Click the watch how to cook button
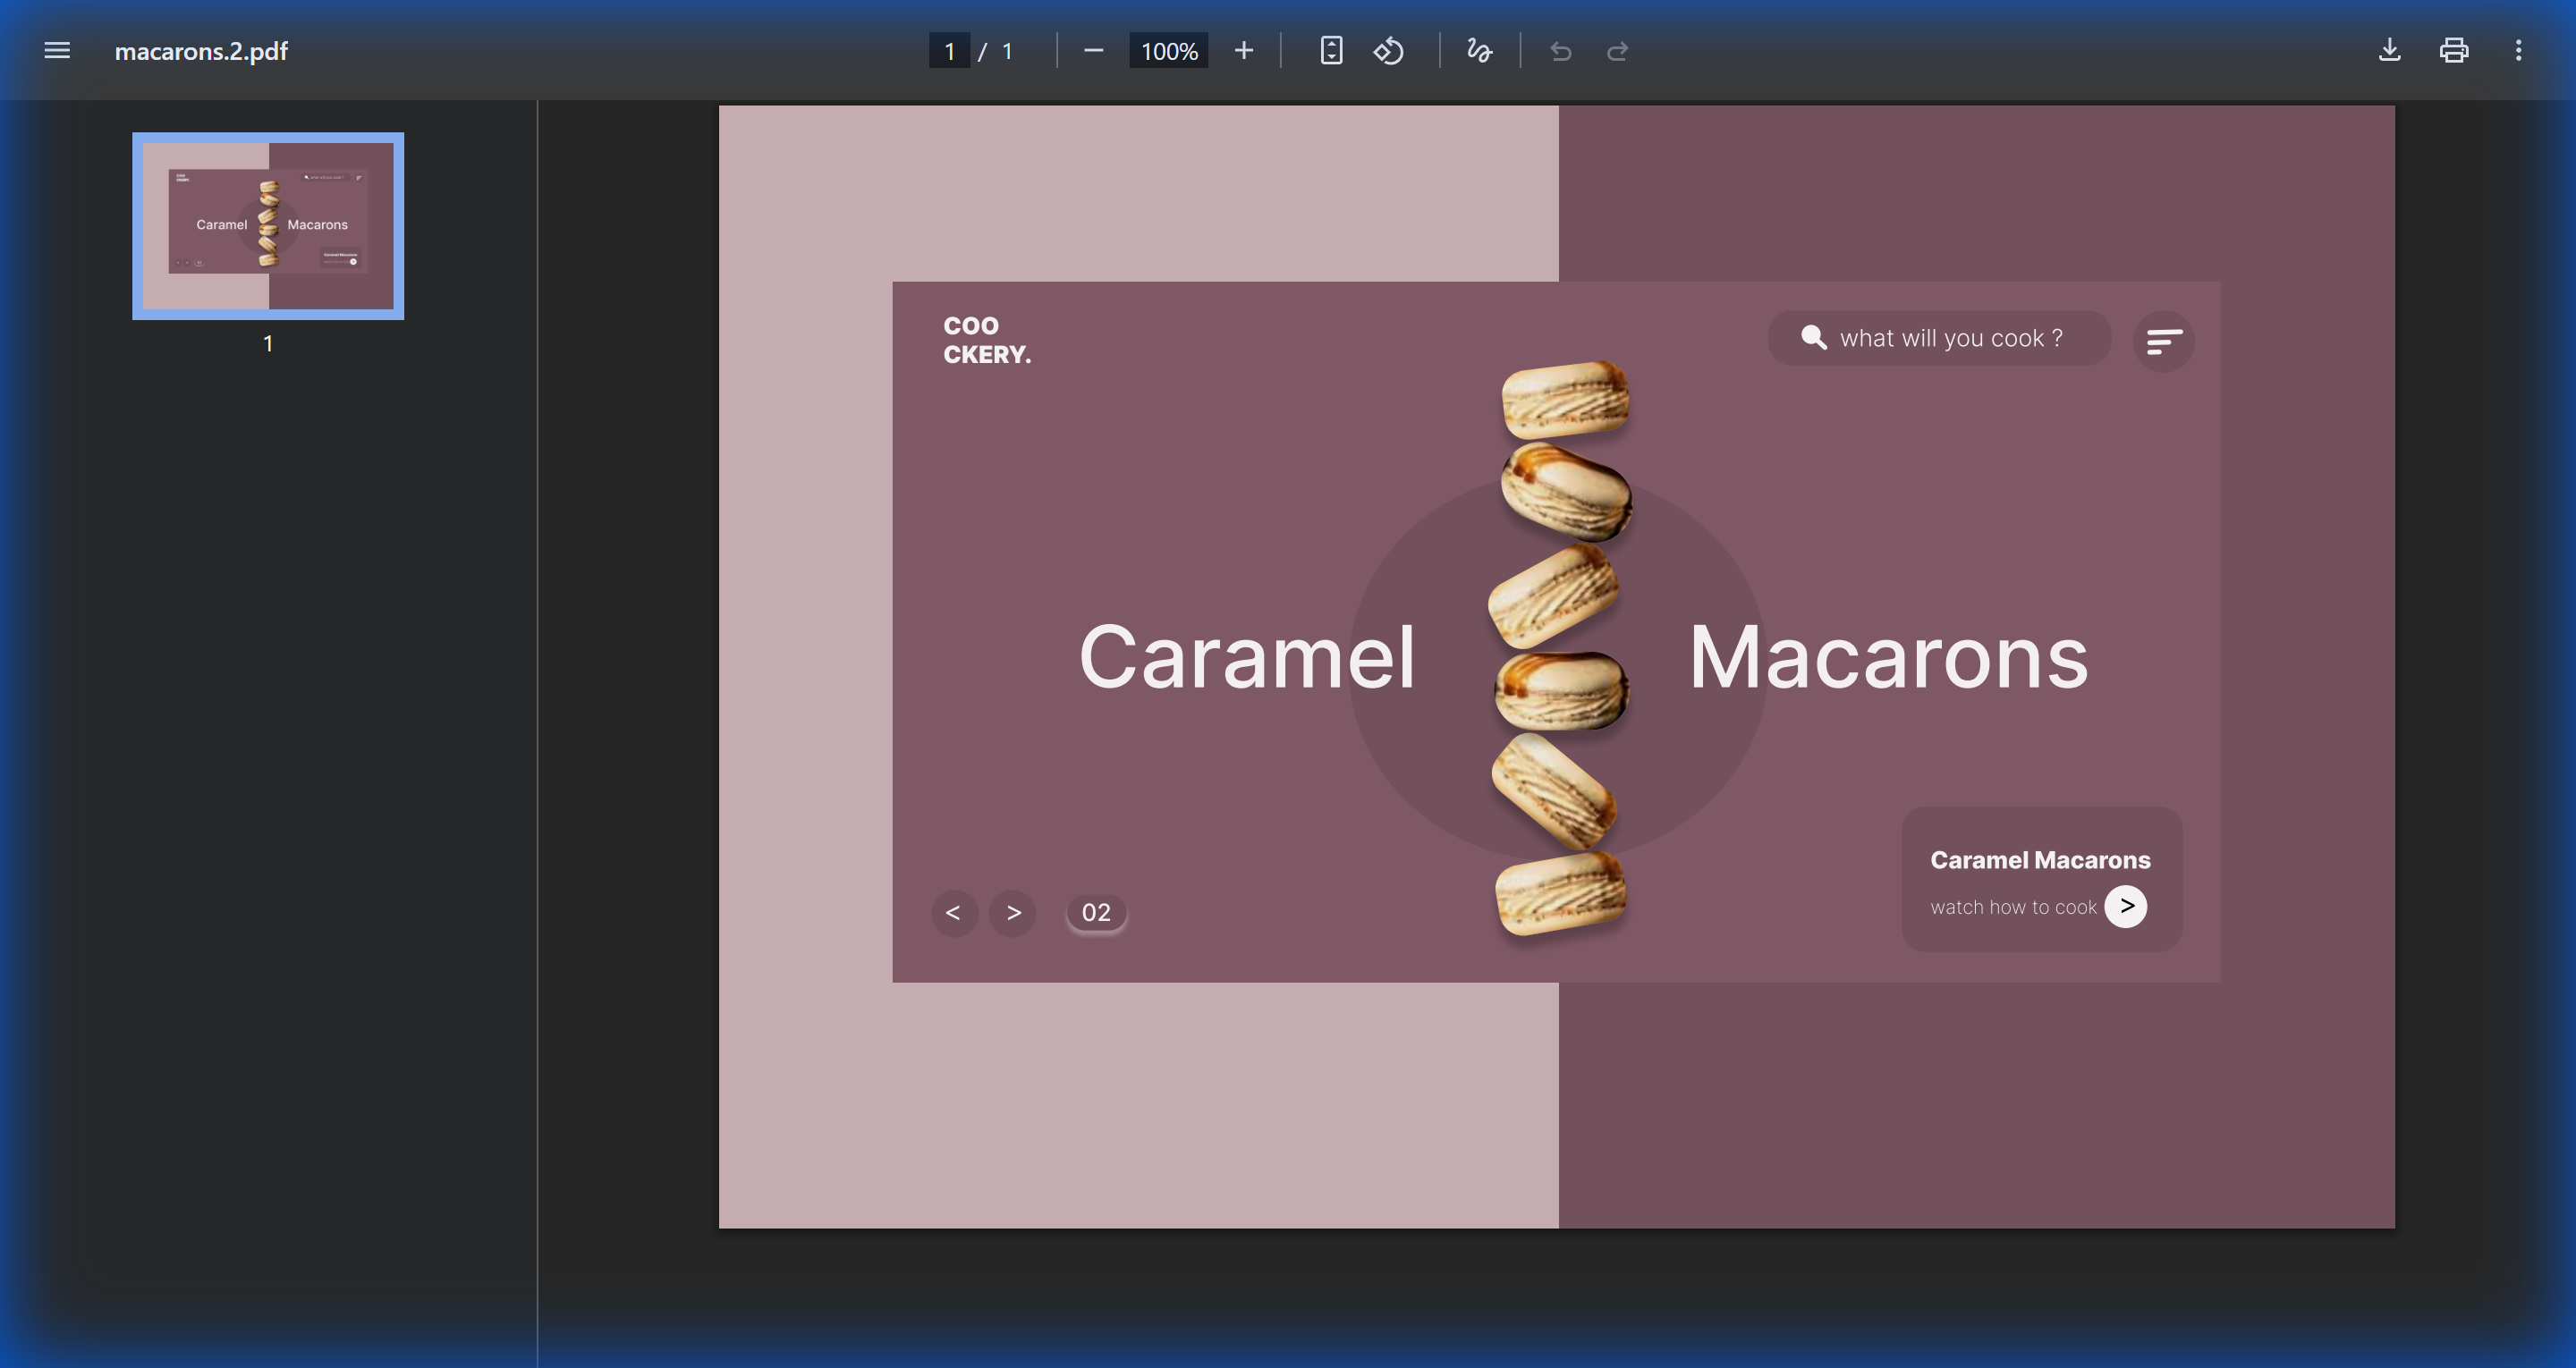Image resolution: width=2576 pixels, height=1368 pixels. (x=2126, y=906)
